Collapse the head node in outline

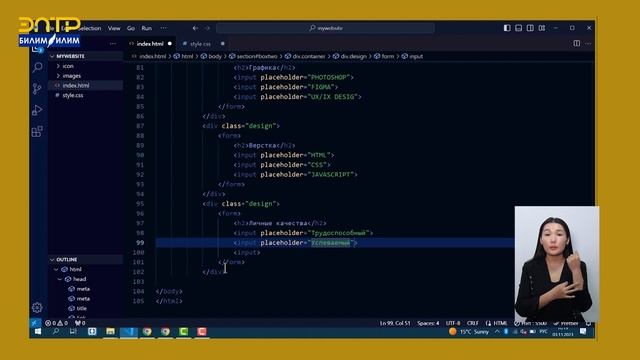(x=60, y=279)
